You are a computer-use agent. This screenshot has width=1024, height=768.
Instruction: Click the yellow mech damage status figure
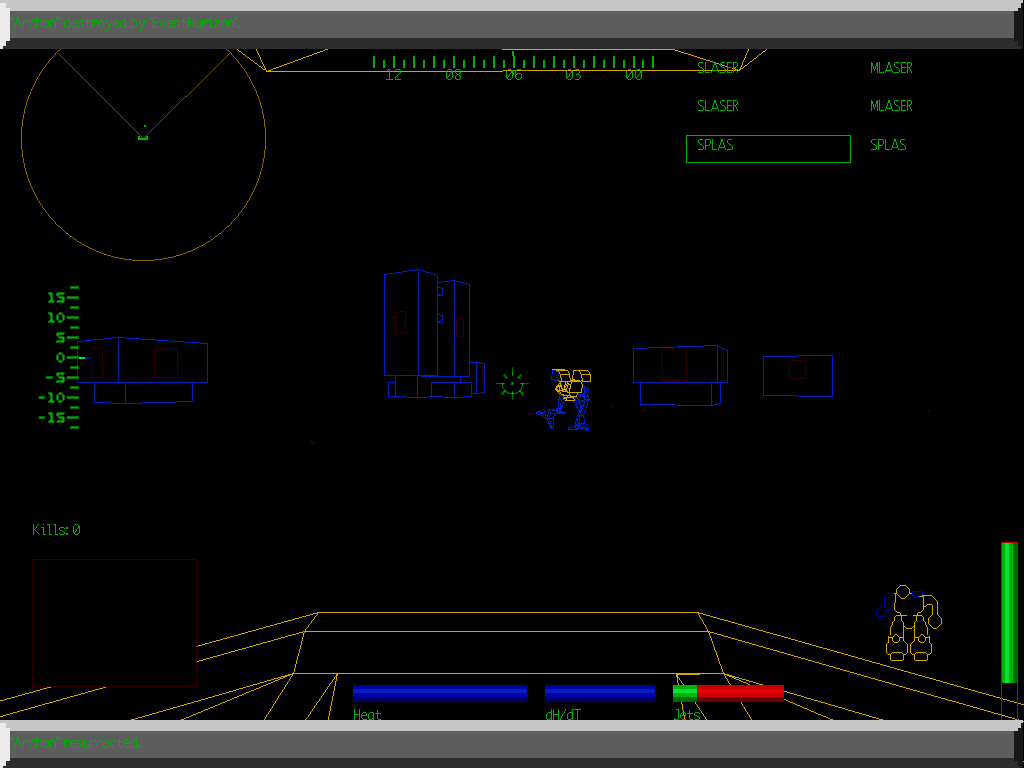pyautogui.click(x=909, y=623)
